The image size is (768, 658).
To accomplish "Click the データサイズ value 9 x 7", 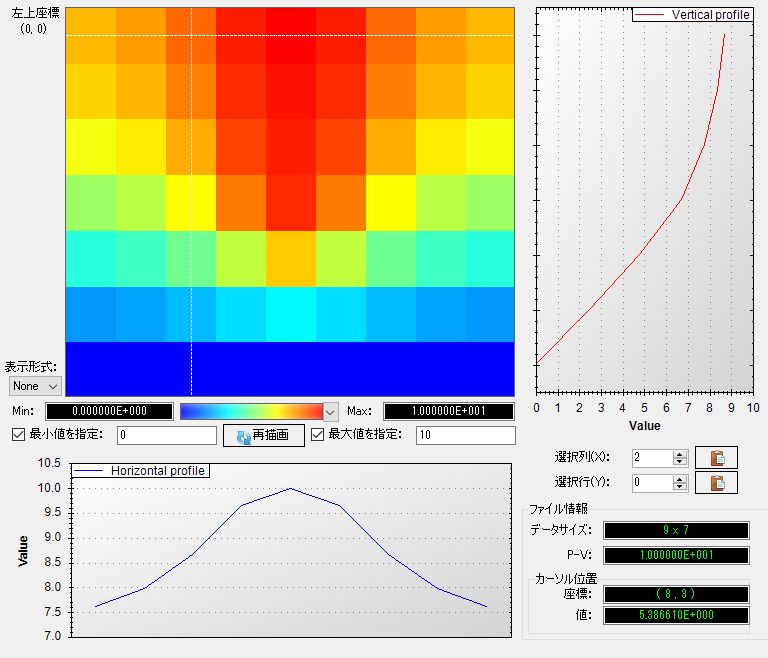I will (676, 530).
